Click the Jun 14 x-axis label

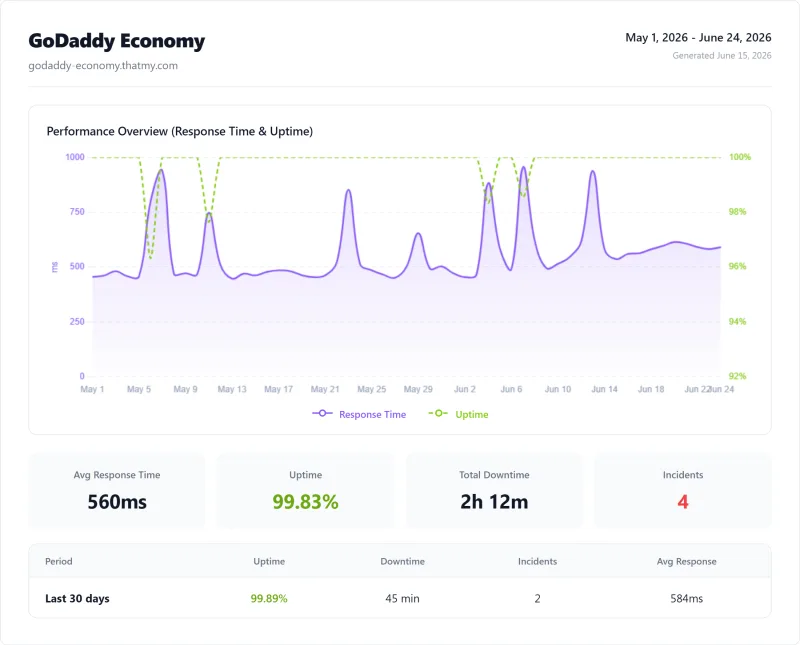pyautogui.click(x=605, y=389)
